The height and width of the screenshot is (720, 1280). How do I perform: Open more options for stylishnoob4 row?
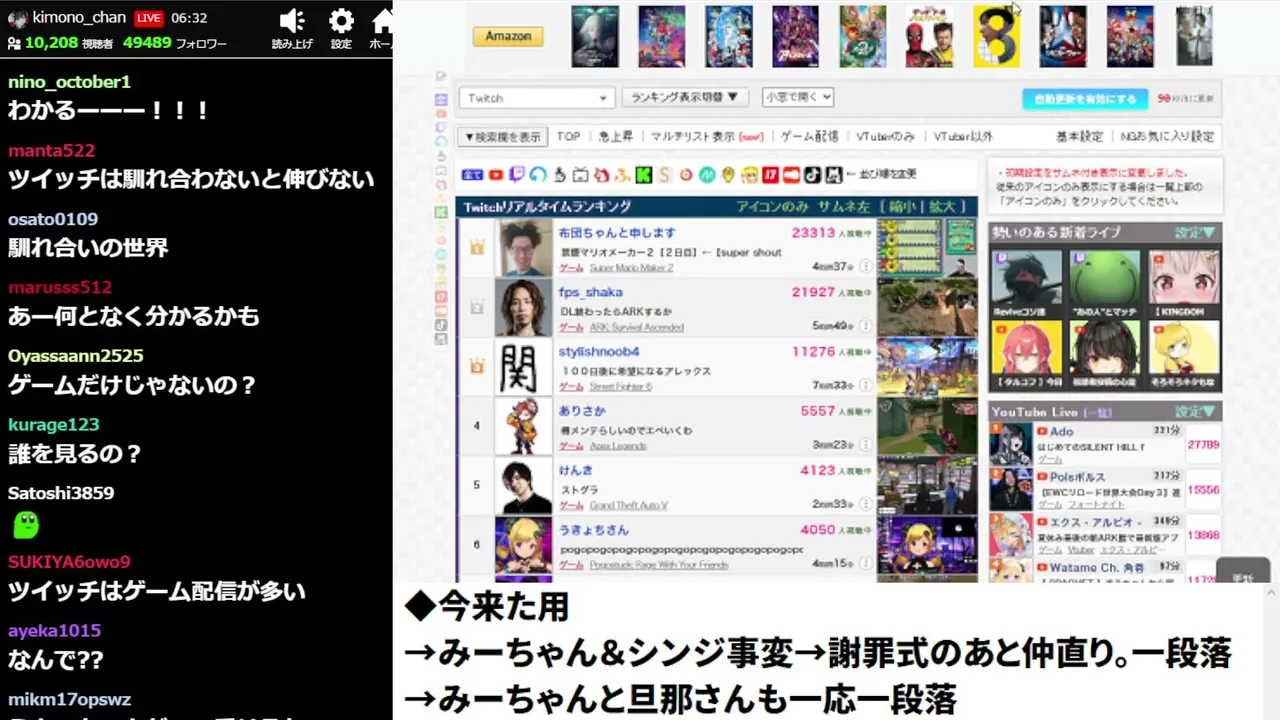click(x=866, y=385)
